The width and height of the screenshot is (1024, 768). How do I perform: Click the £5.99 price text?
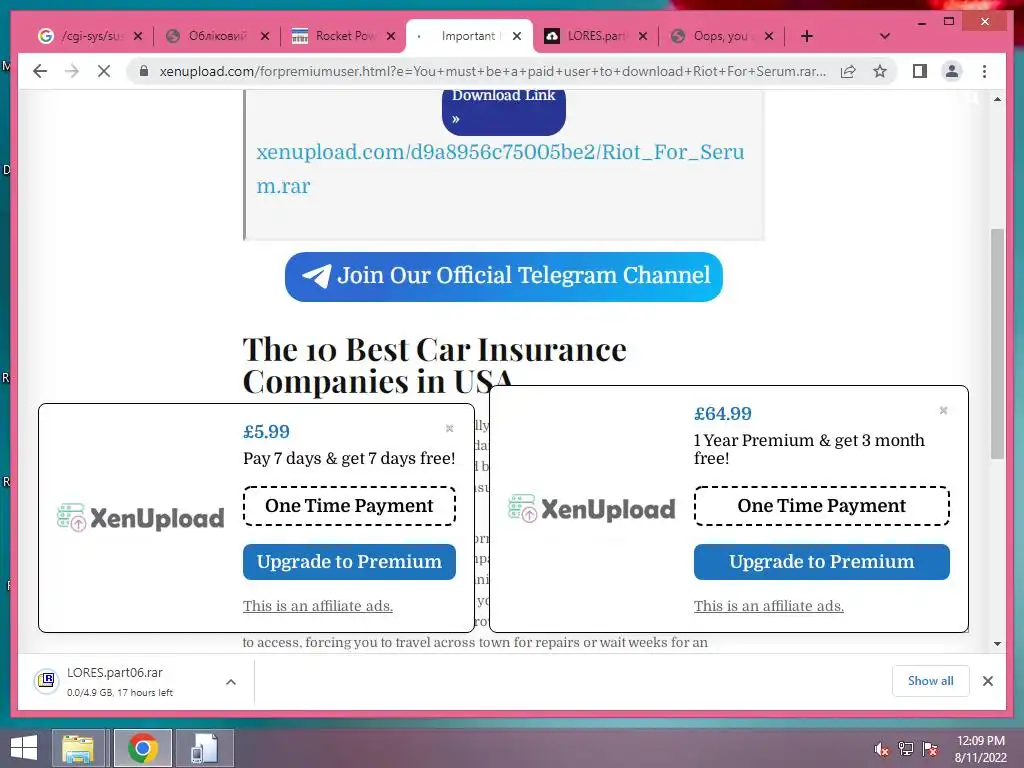click(x=266, y=432)
